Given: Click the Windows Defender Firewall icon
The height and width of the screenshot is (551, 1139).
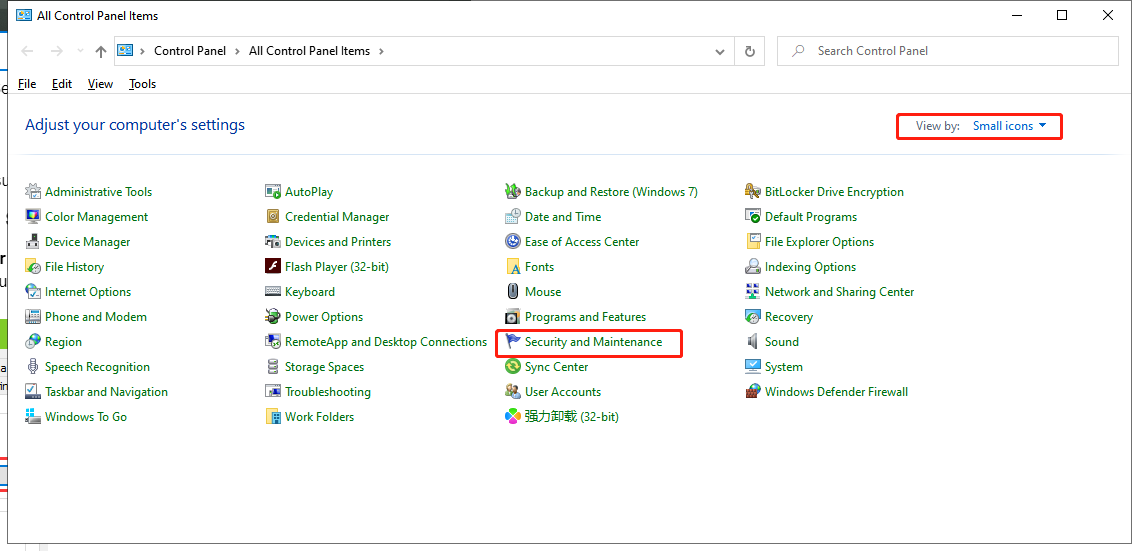Looking at the screenshot, I should pos(753,391).
